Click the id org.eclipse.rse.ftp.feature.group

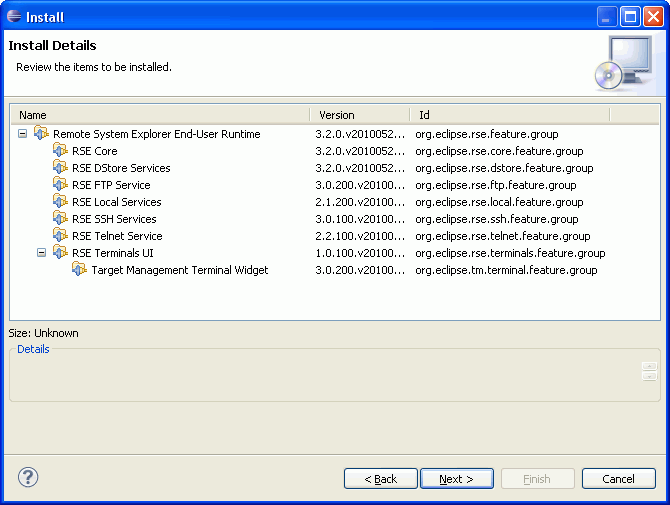pos(496,185)
